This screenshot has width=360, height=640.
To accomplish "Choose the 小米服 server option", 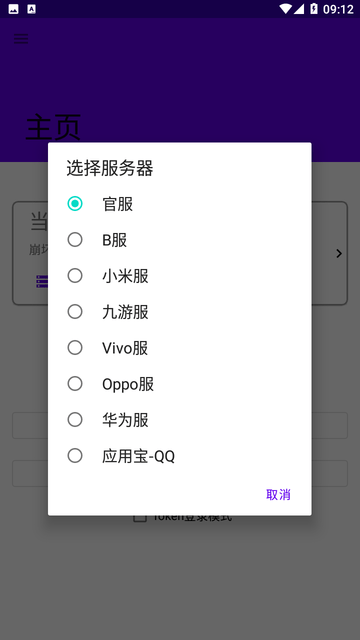I will pyautogui.click(x=75, y=276).
